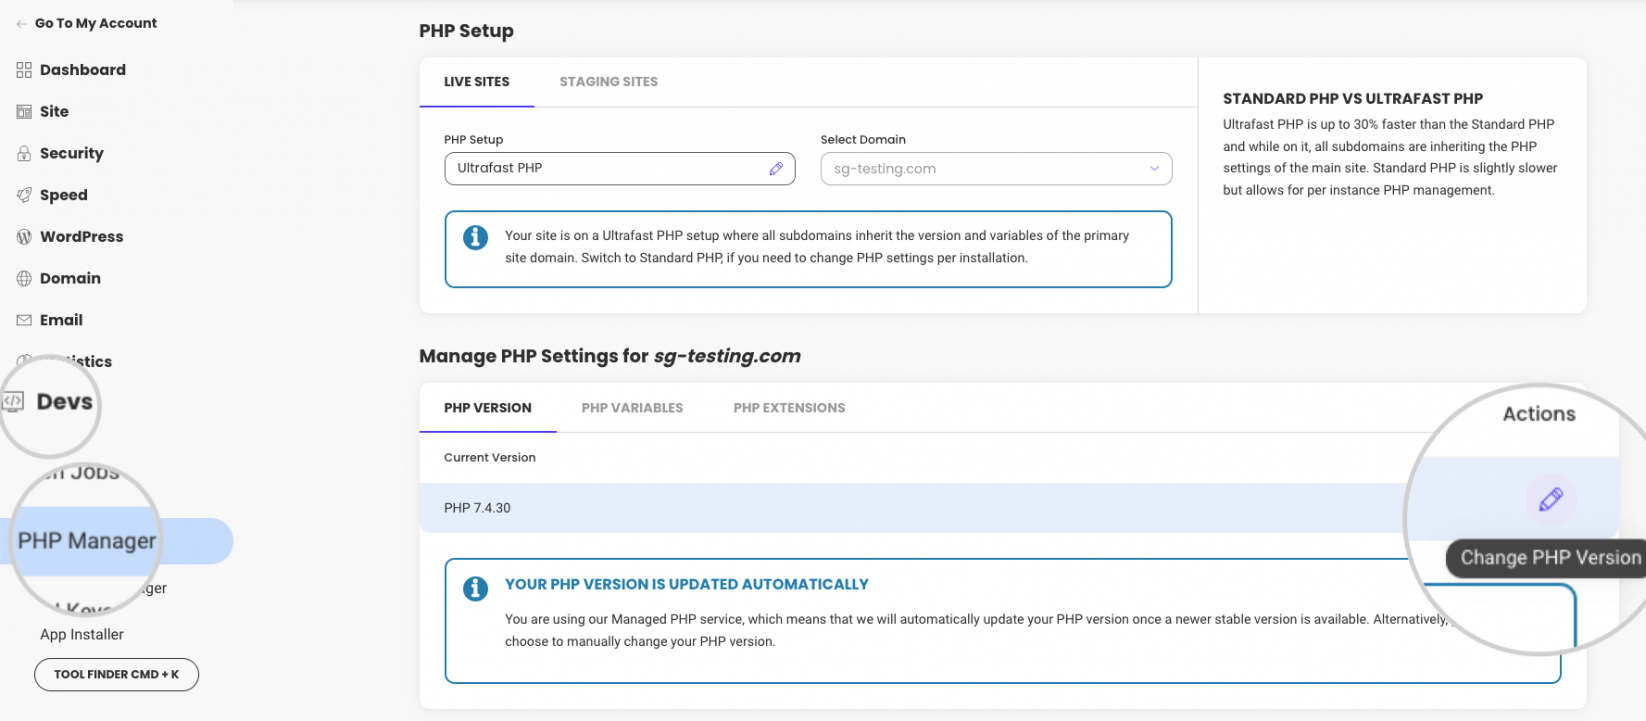The height and width of the screenshot is (721, 1646).
Task: Click the Current Version column header
Action: click(490, 458)
